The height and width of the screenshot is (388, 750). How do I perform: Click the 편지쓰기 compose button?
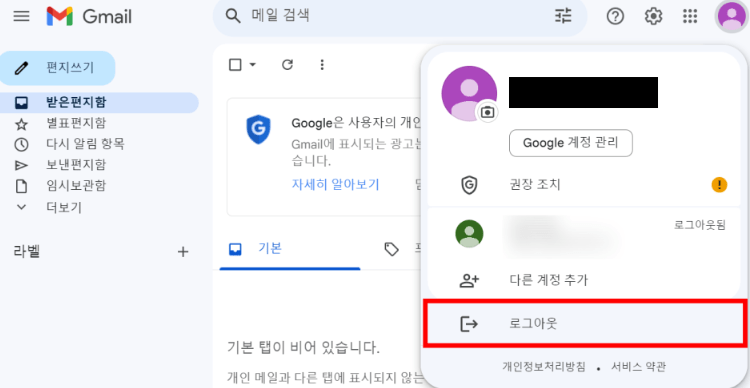tap(58, 68)
